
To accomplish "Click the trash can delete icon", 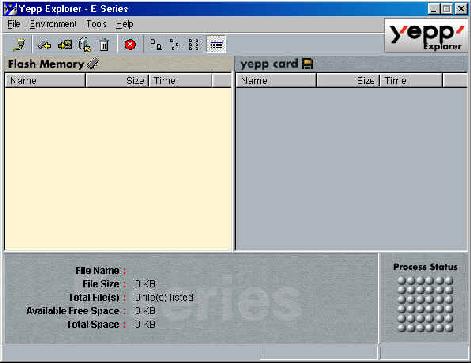I will pos(104,45).
